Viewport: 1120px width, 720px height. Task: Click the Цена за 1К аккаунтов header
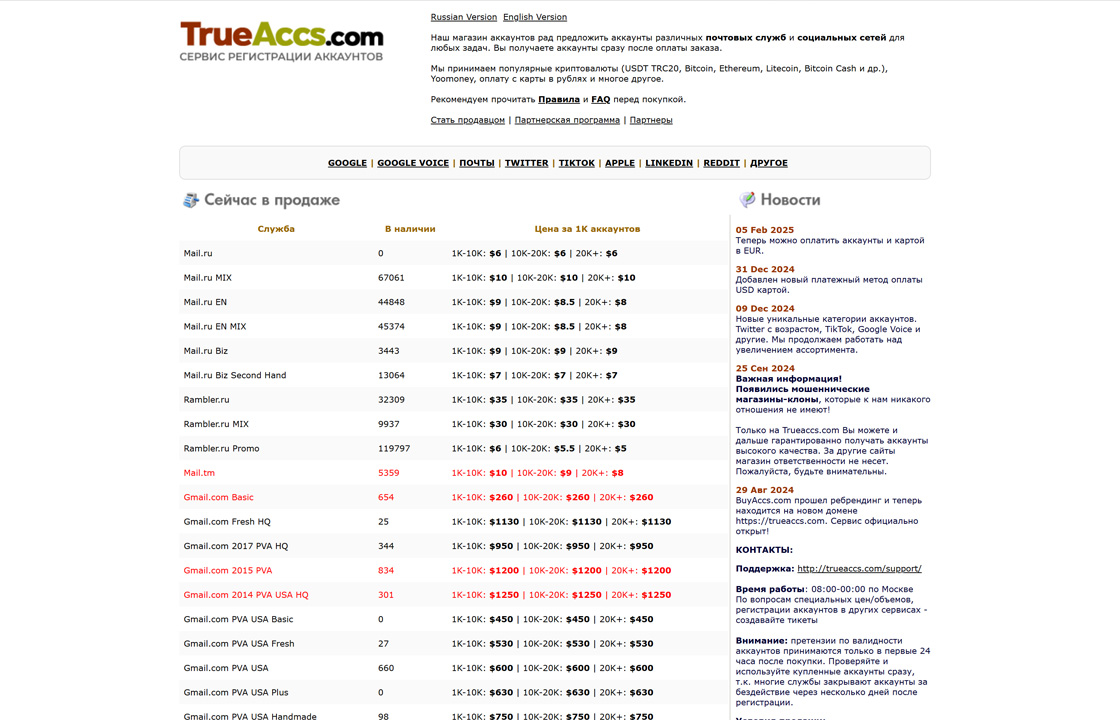click(x=587, y=229)
